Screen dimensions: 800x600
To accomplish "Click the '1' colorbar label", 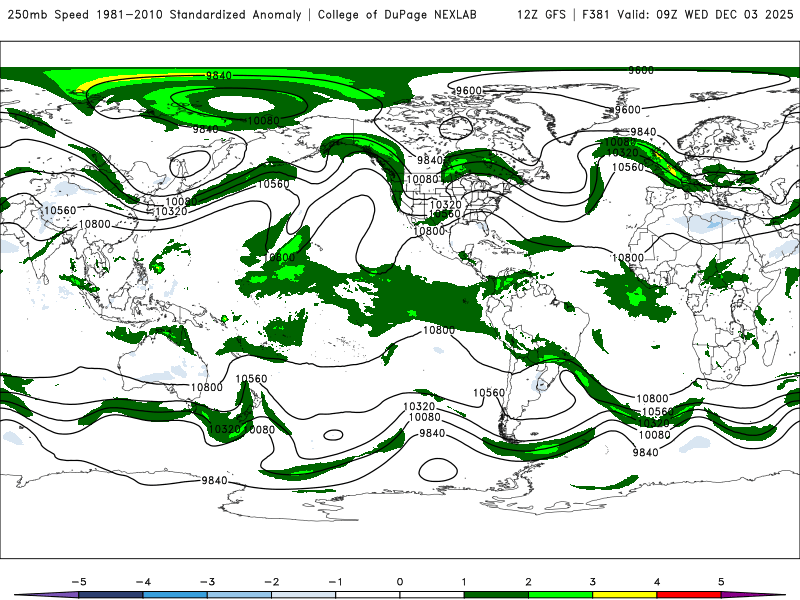I will point(464,582).
